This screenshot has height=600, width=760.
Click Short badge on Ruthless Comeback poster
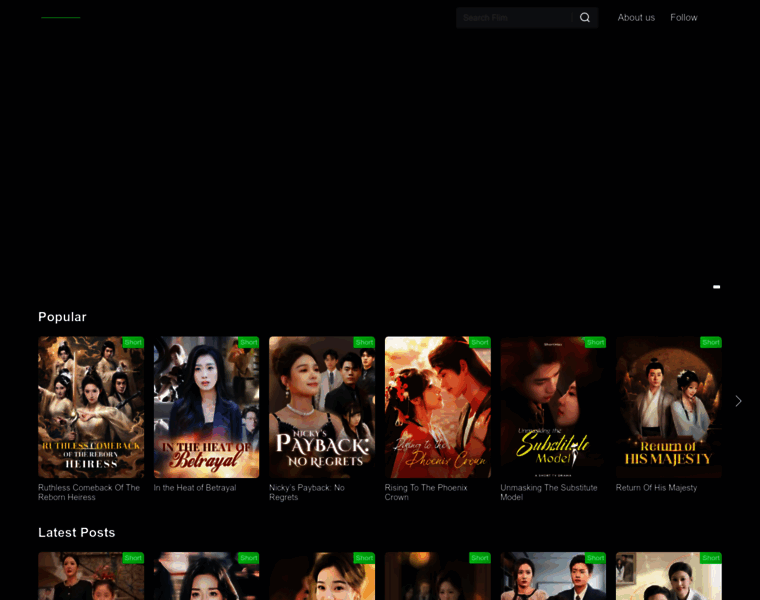click(x=133, y=342)
